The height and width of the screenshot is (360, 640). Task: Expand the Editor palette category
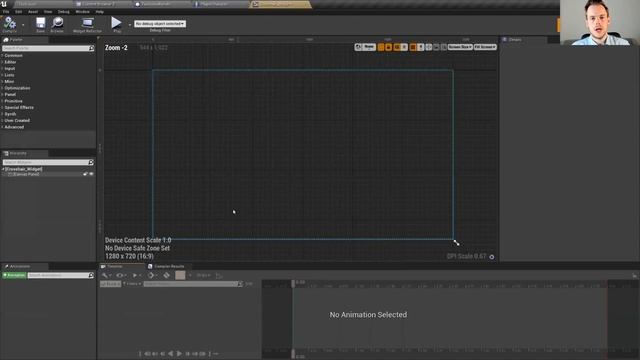[10, 62]
